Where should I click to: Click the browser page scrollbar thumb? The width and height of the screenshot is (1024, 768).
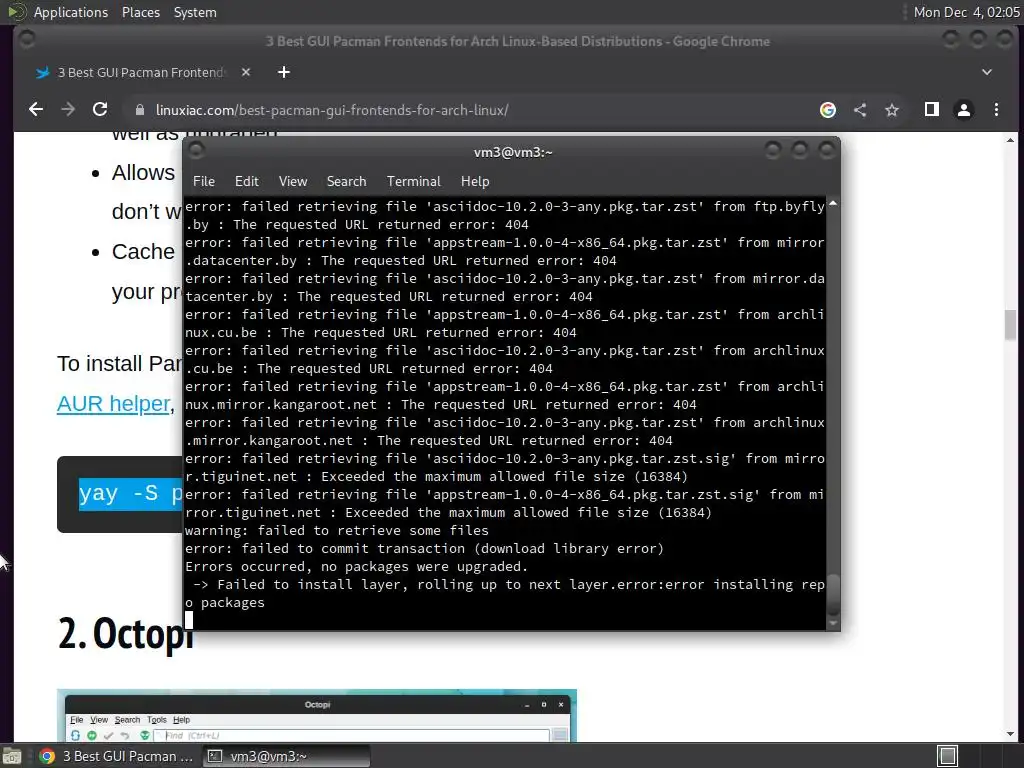point(1010,325)
